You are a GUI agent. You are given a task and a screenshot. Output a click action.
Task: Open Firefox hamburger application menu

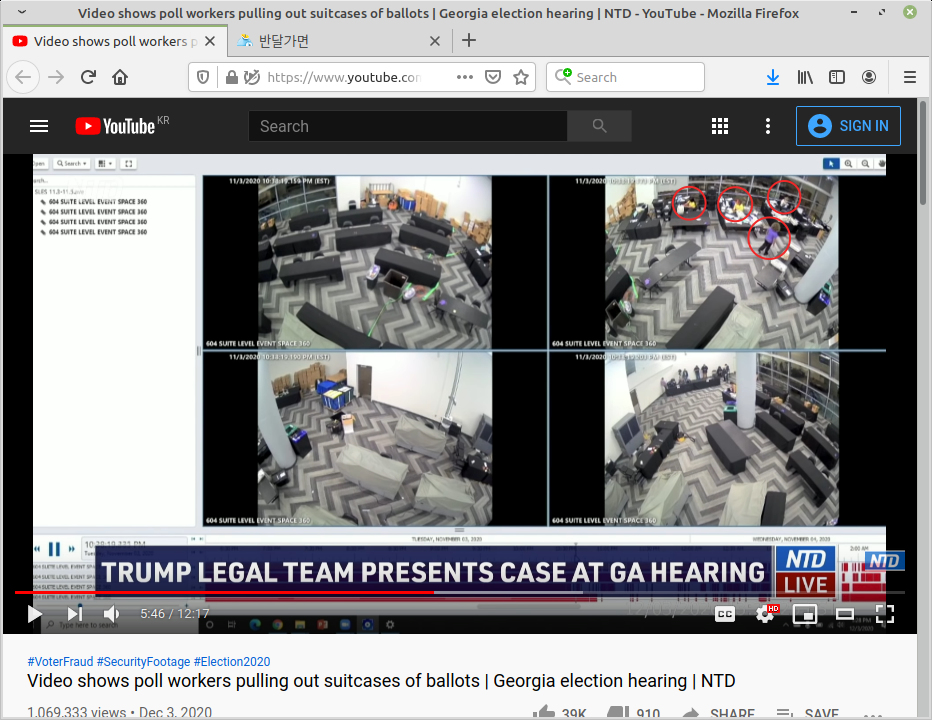coord(909,77)
